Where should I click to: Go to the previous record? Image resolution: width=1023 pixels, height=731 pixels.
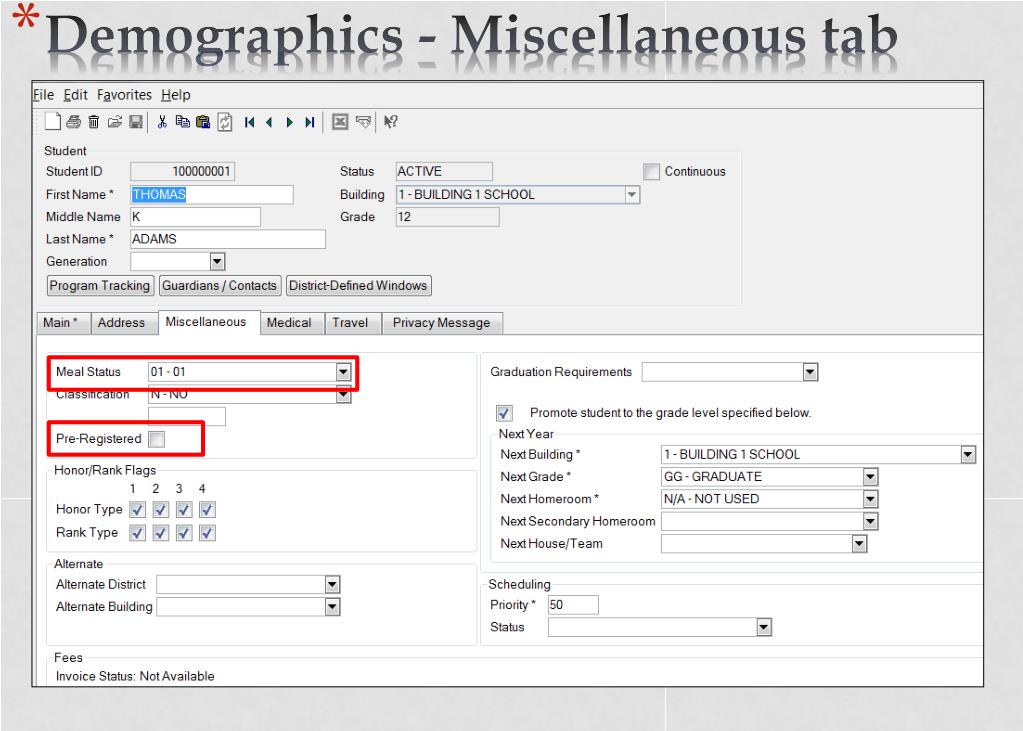point(269,122)
